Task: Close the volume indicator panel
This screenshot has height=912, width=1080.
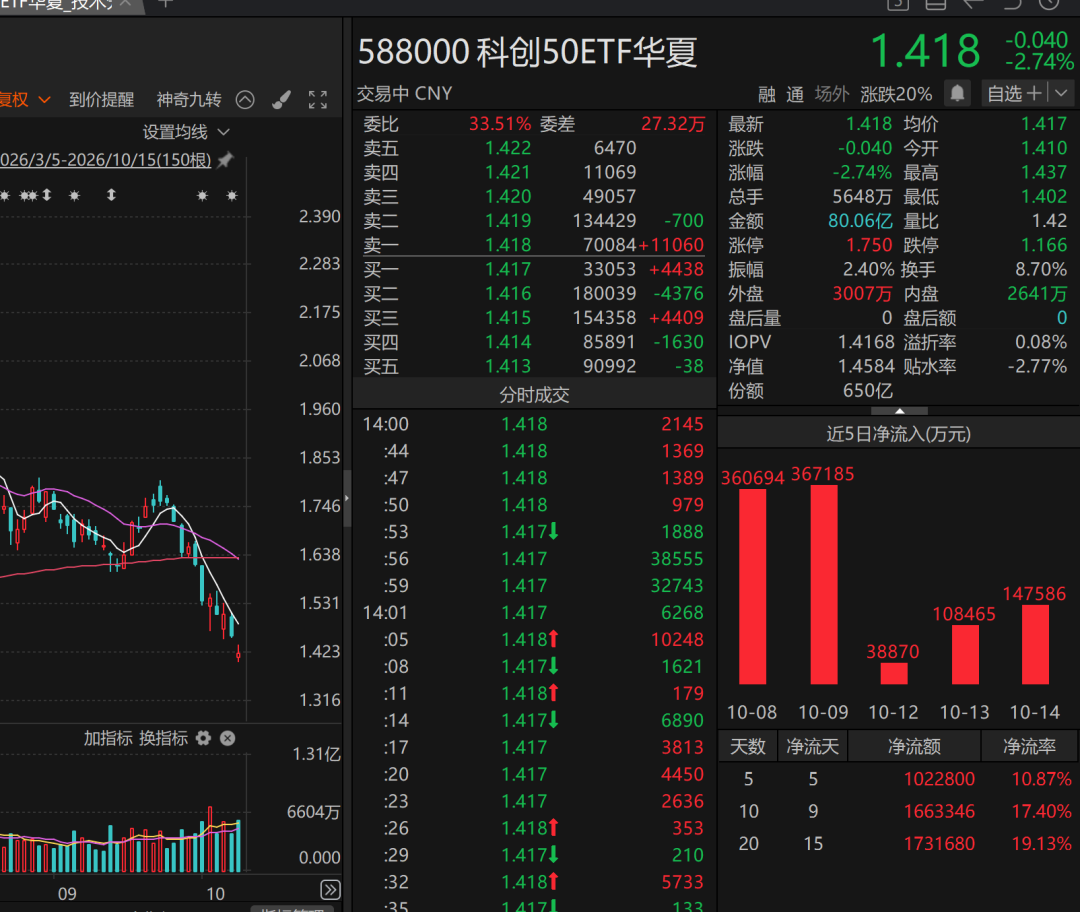Action: (227, 738)
